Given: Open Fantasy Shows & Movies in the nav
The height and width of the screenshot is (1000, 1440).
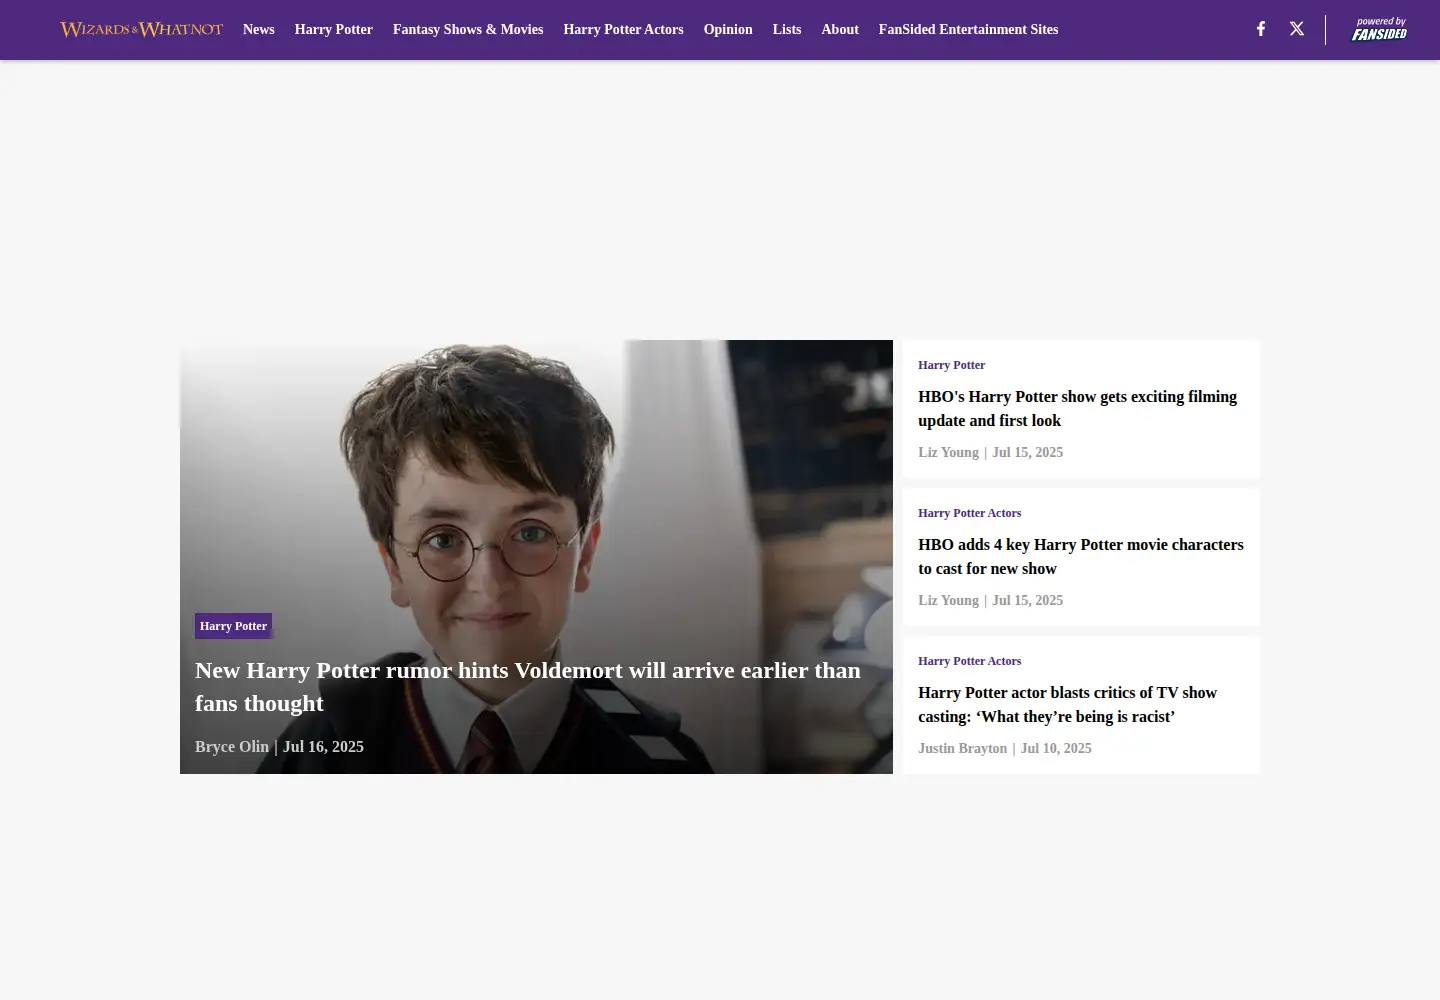Looking at the screenshot, I should click(x=468, y=30).
